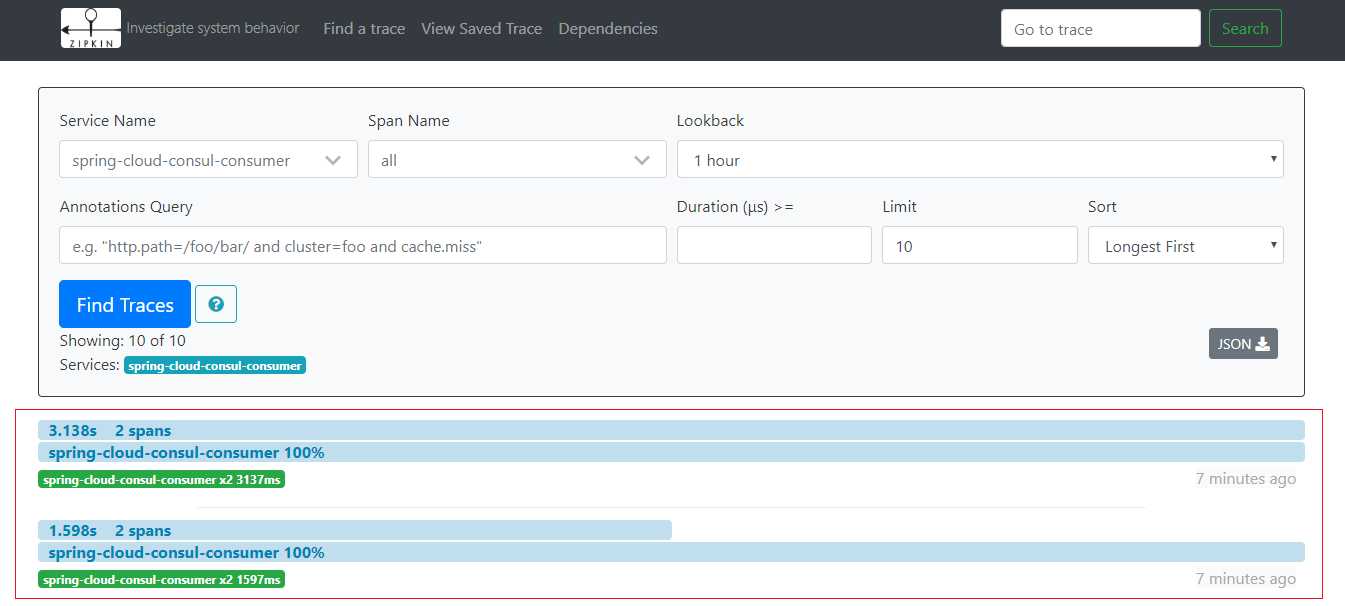1345x606 pixels.
Task: Open the View Saved Trace page
Action: click(x=482, y=29)
